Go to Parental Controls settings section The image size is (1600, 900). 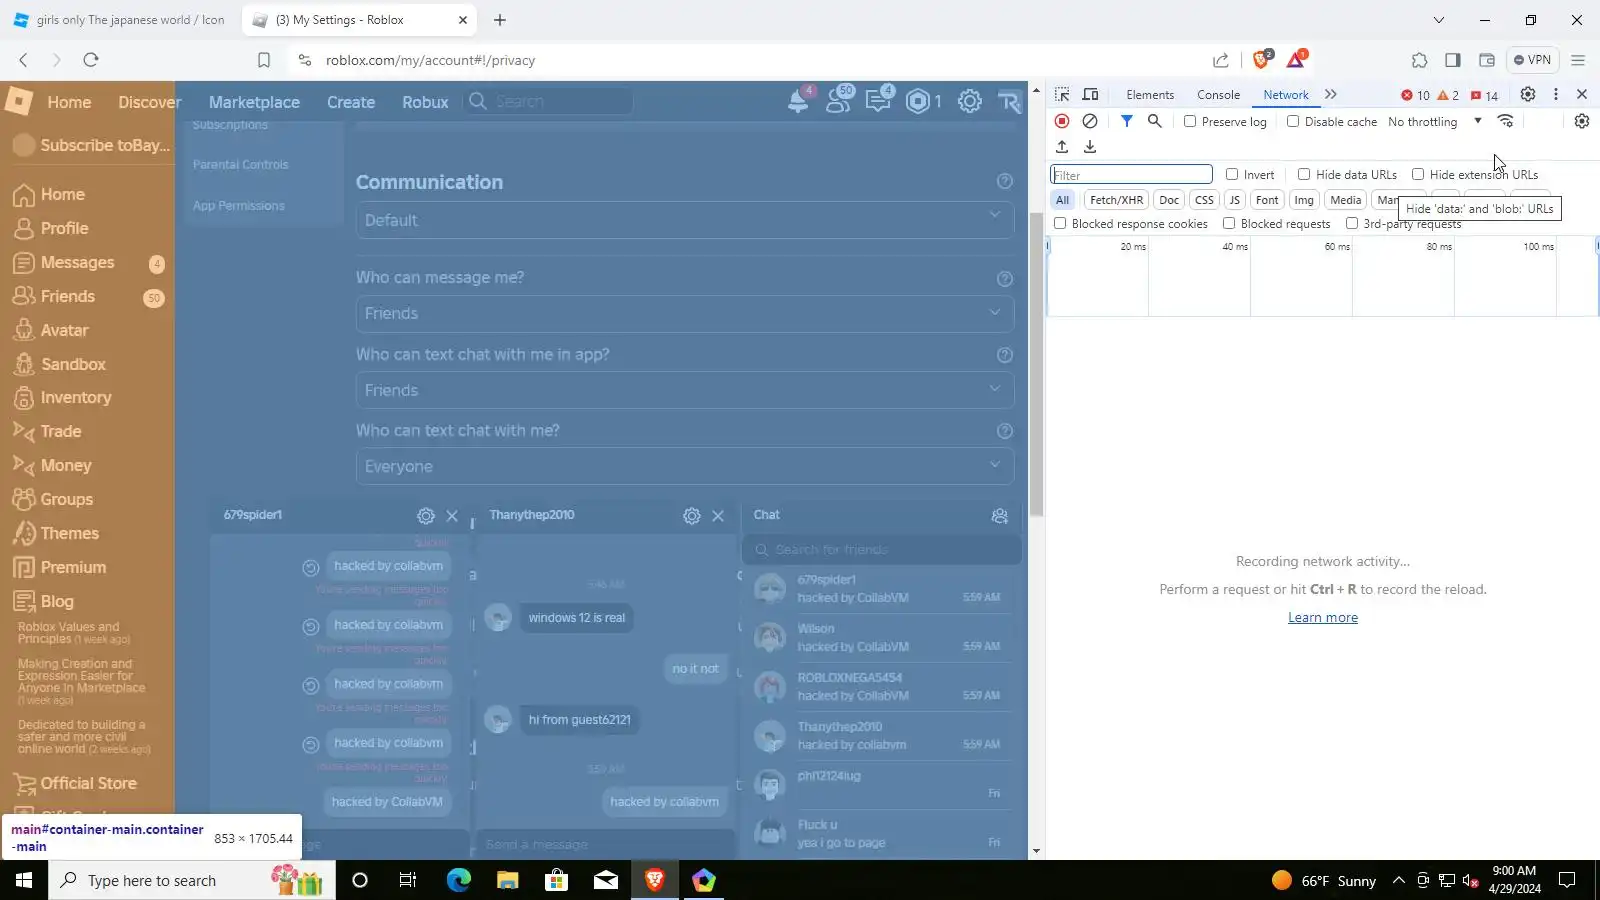point(240,164)
